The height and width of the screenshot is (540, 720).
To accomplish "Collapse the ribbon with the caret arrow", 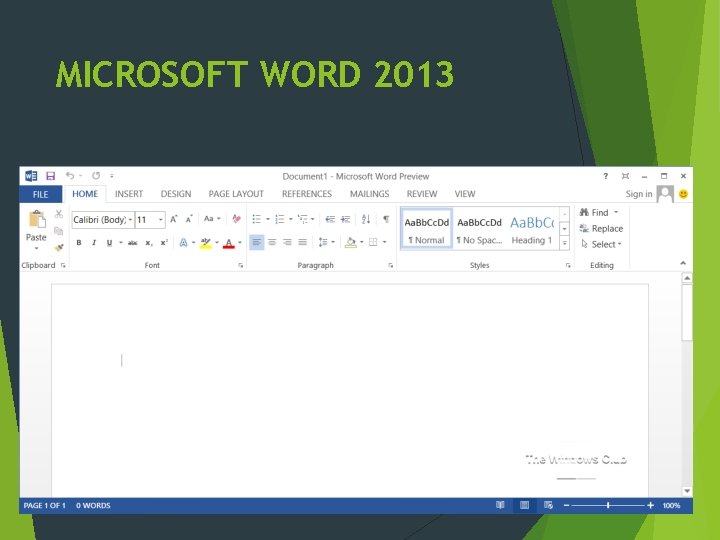I will tap(683, 263).
